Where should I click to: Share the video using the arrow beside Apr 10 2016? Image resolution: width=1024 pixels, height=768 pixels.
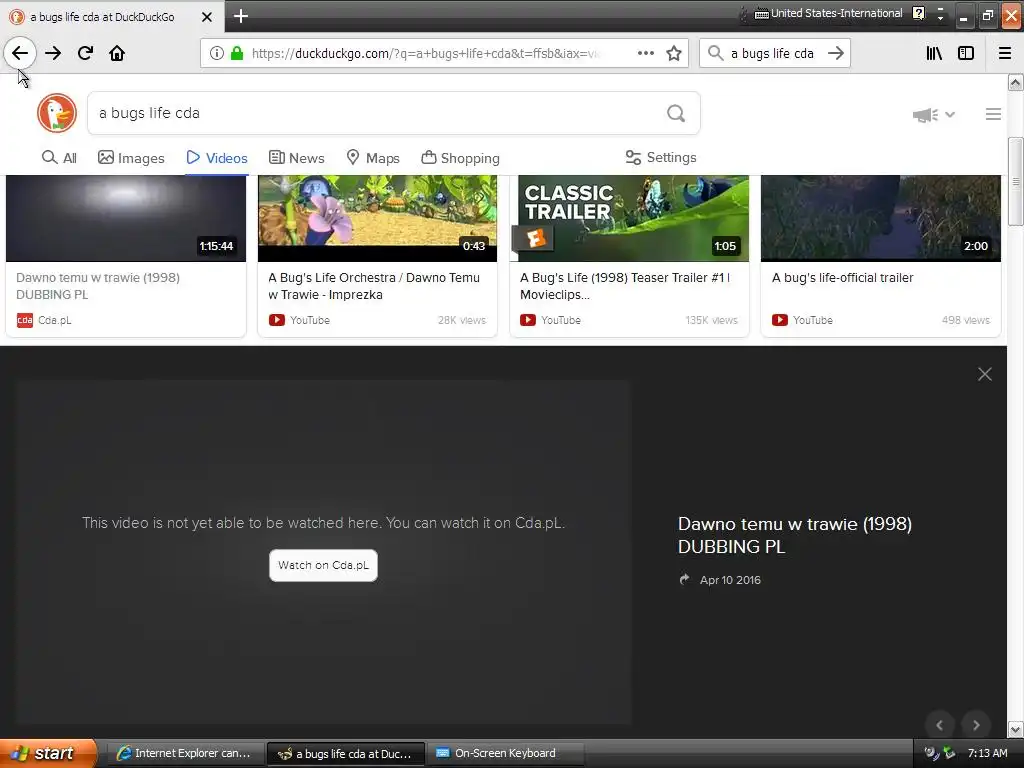click(684, 579)
